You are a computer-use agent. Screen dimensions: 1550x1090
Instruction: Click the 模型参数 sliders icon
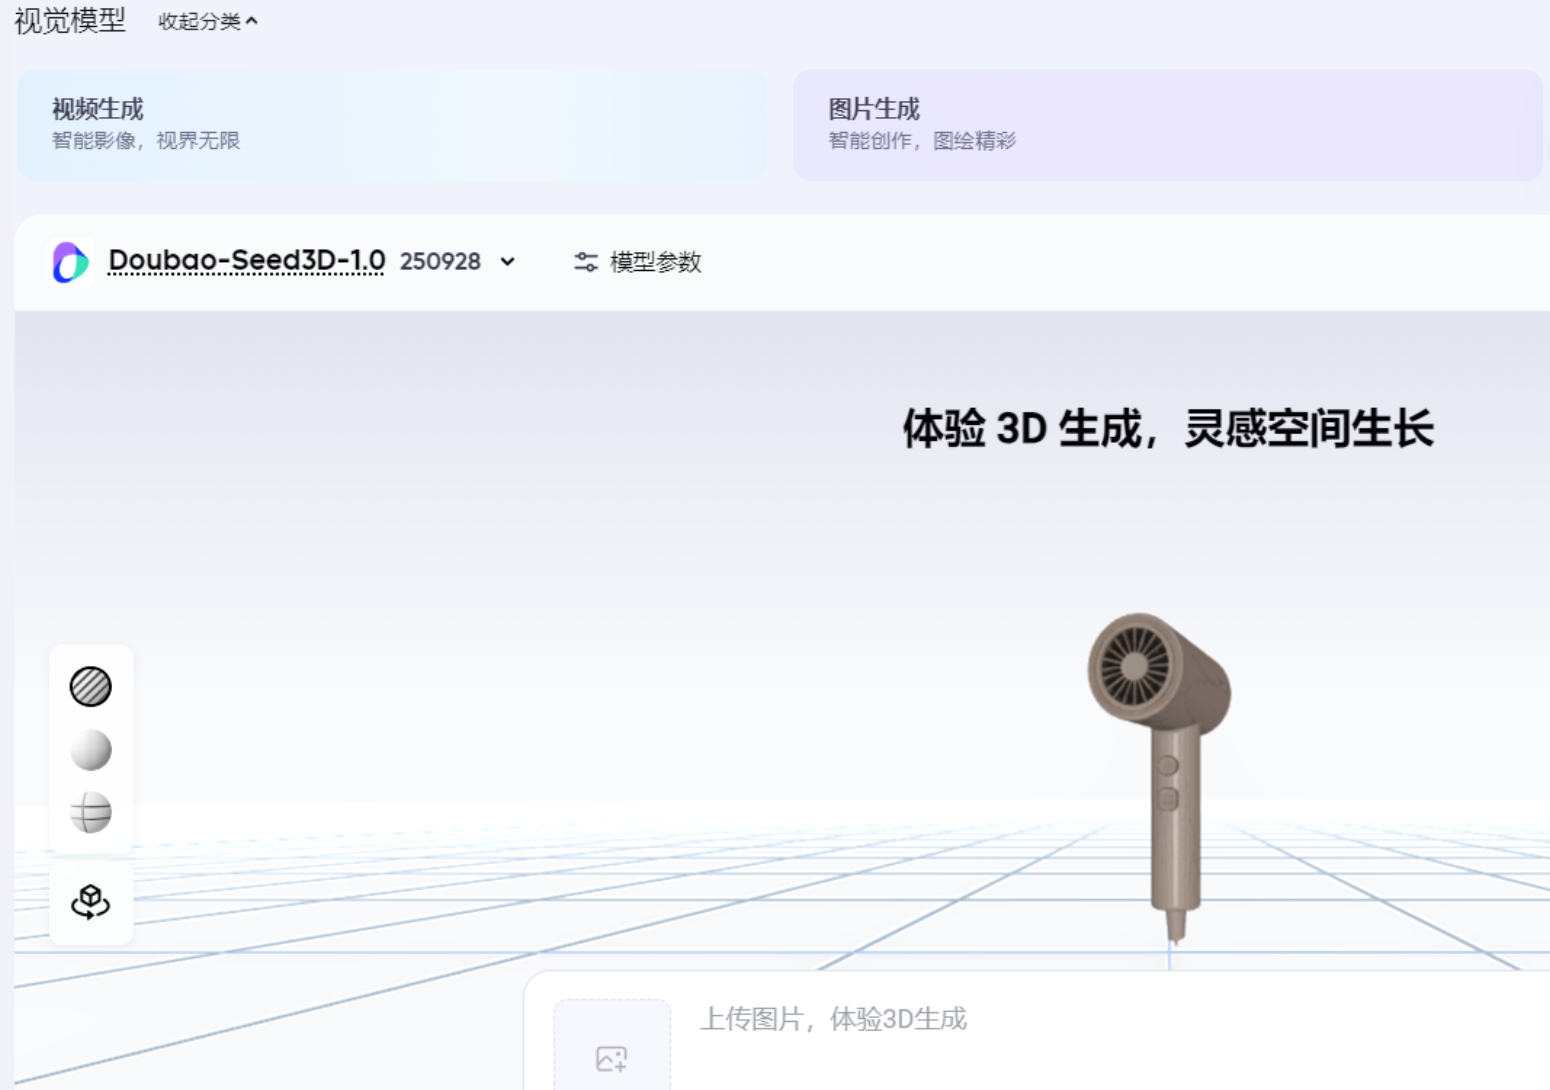click(x=586, y=262)
